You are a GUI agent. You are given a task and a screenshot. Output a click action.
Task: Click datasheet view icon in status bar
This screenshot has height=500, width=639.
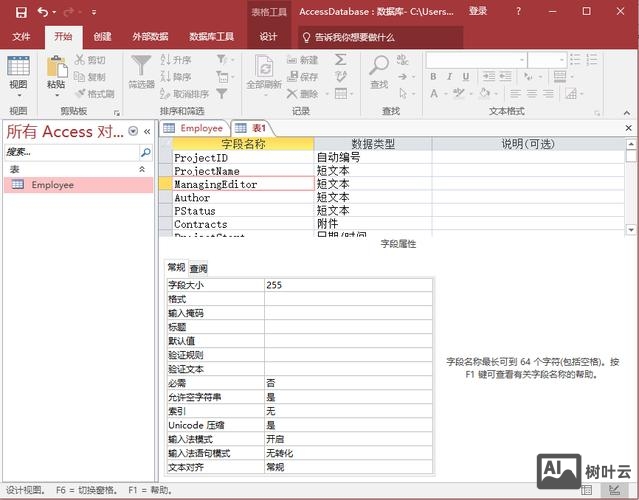point(587,490)
